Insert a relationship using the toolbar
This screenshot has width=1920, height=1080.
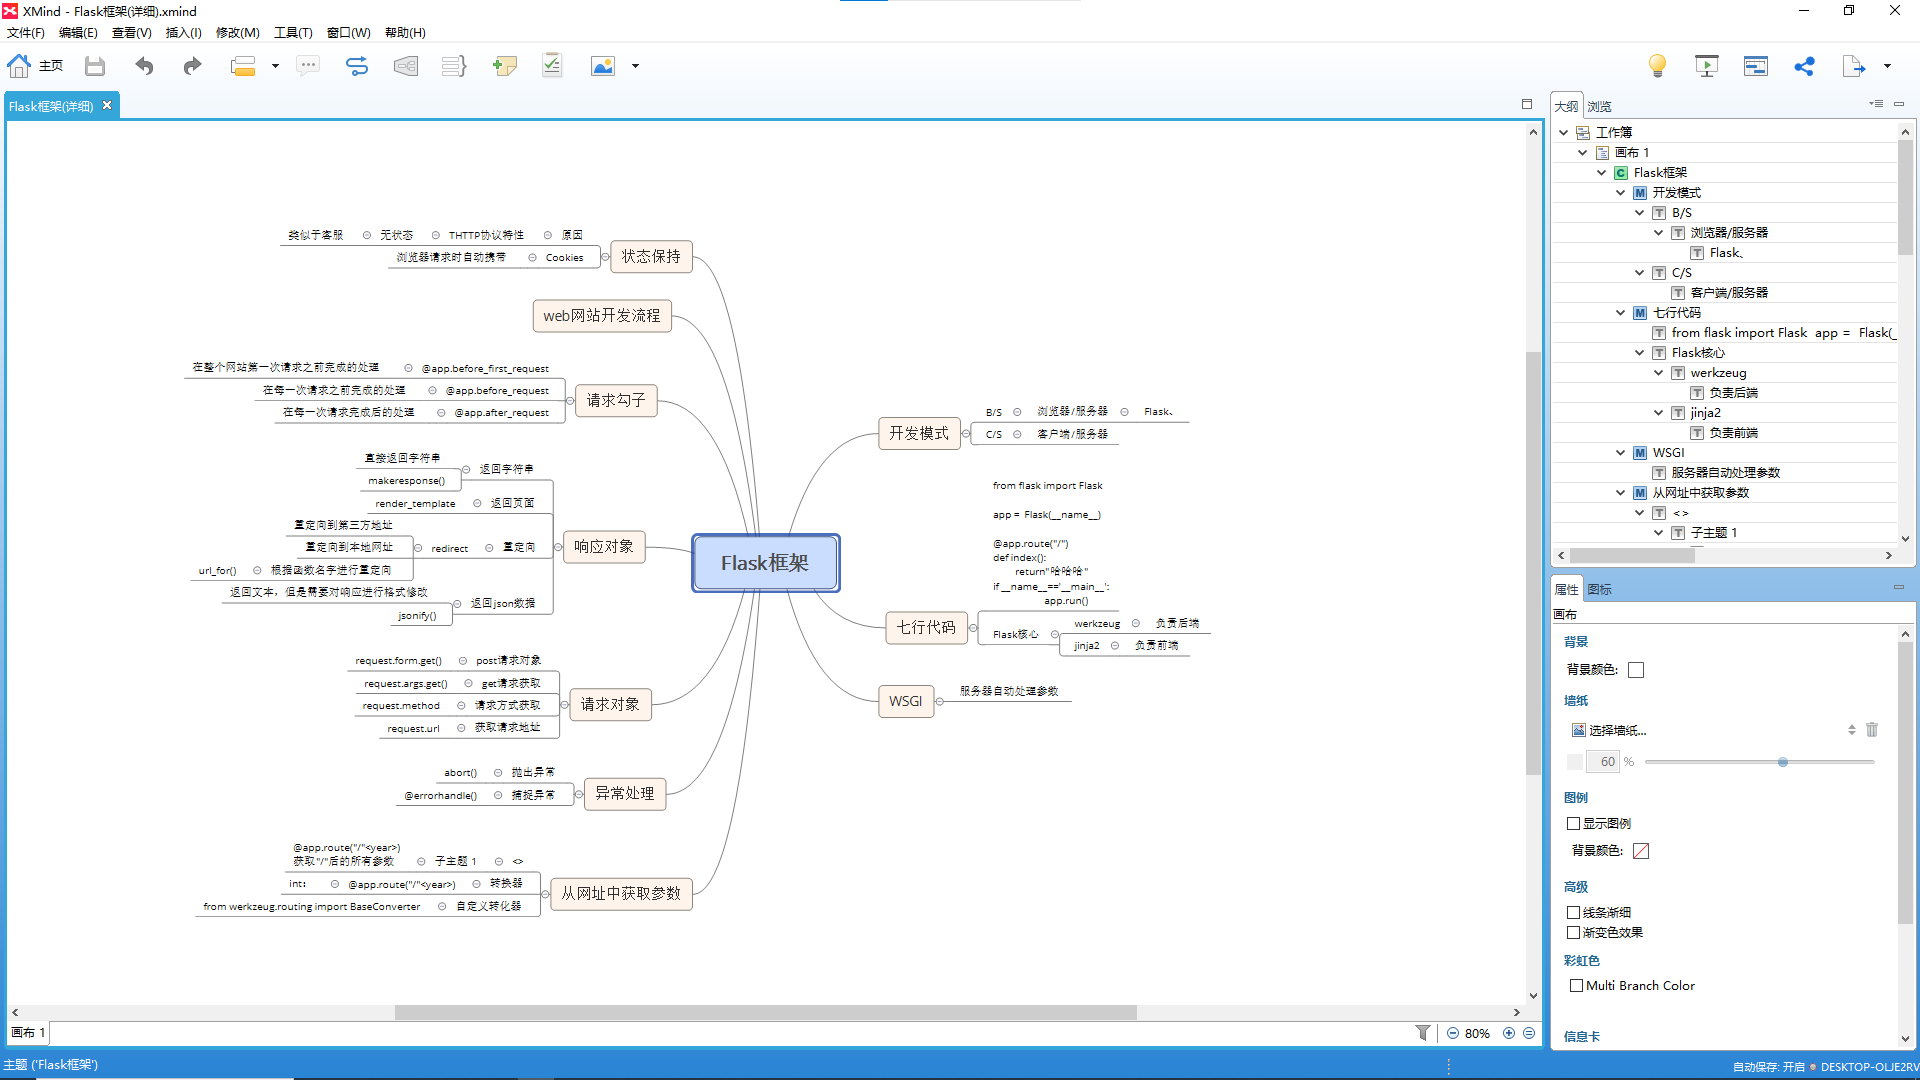coord(357,66)
